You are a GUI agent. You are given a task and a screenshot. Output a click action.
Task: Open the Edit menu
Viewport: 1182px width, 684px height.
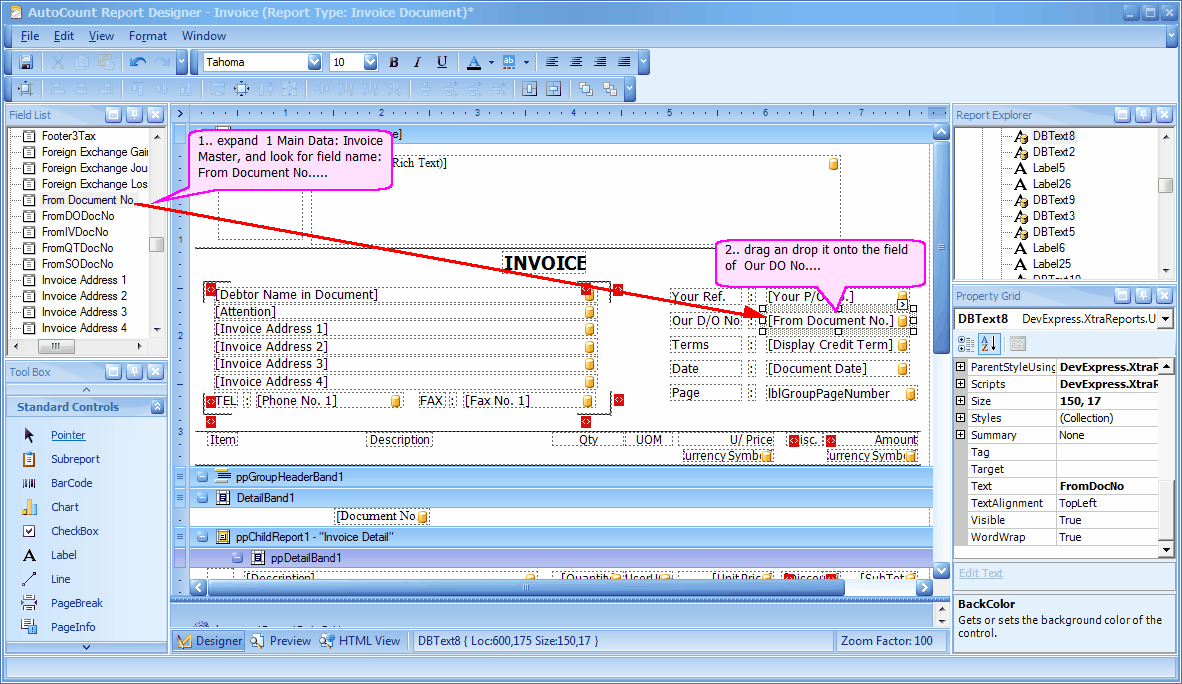(x=63, y=35)
